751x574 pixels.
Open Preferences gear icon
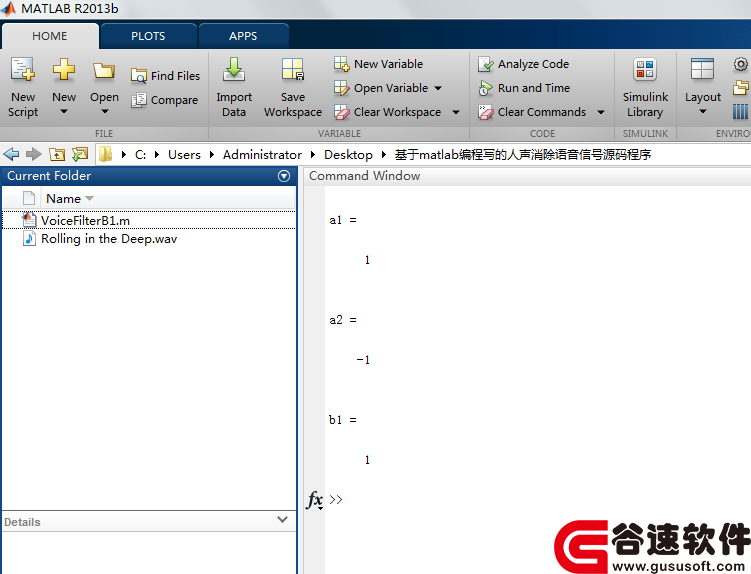point(740,64)
